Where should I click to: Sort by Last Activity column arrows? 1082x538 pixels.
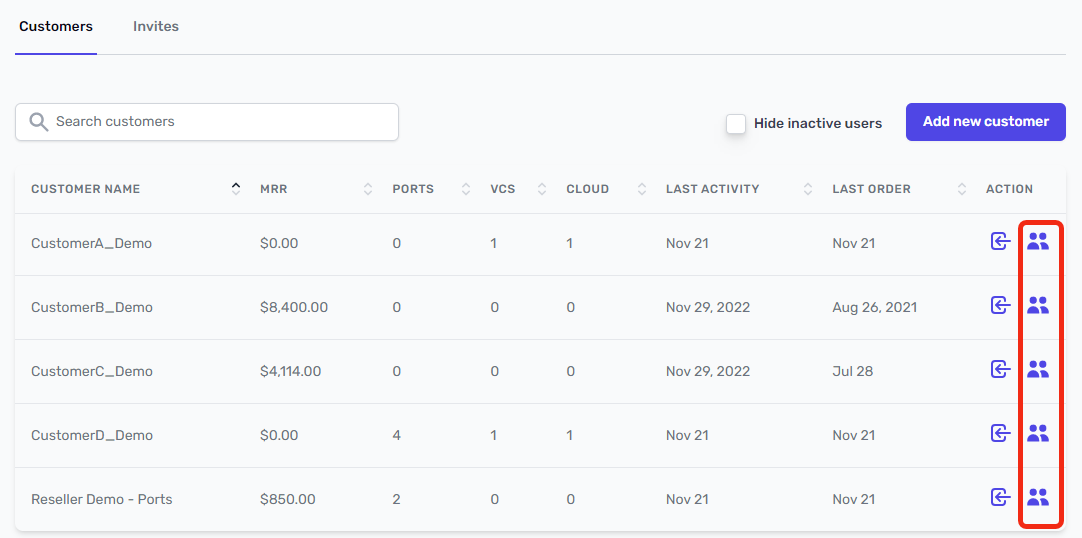(808, 189)
